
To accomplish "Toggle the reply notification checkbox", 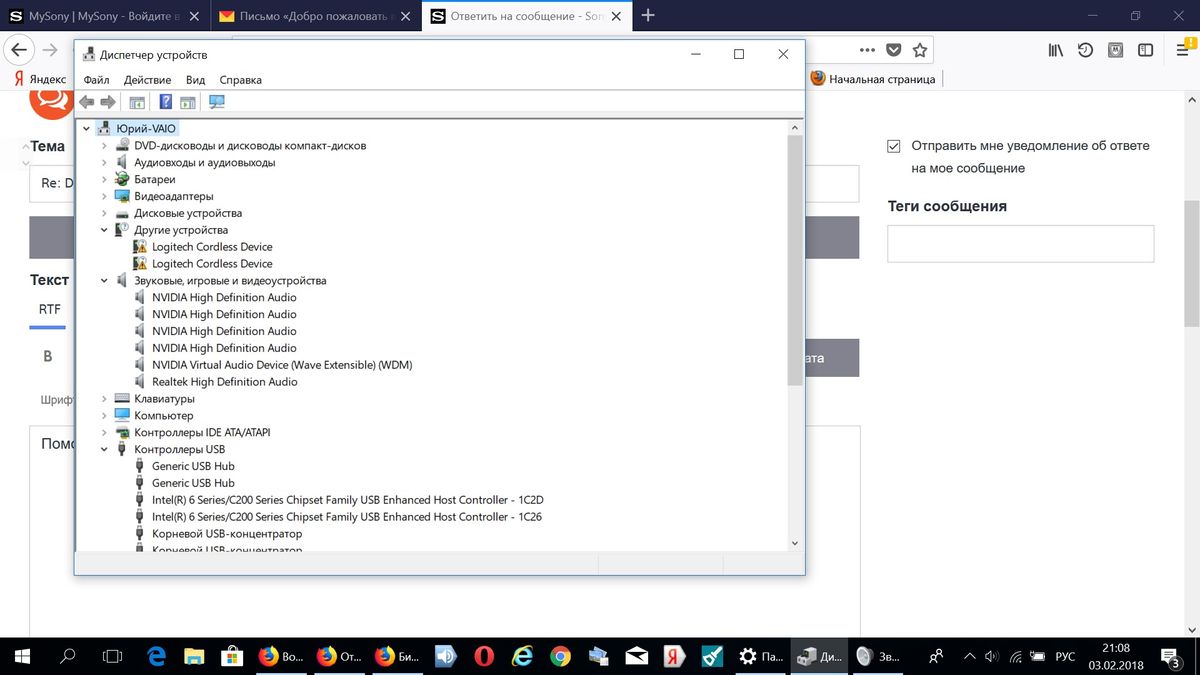I will [894, 146].
